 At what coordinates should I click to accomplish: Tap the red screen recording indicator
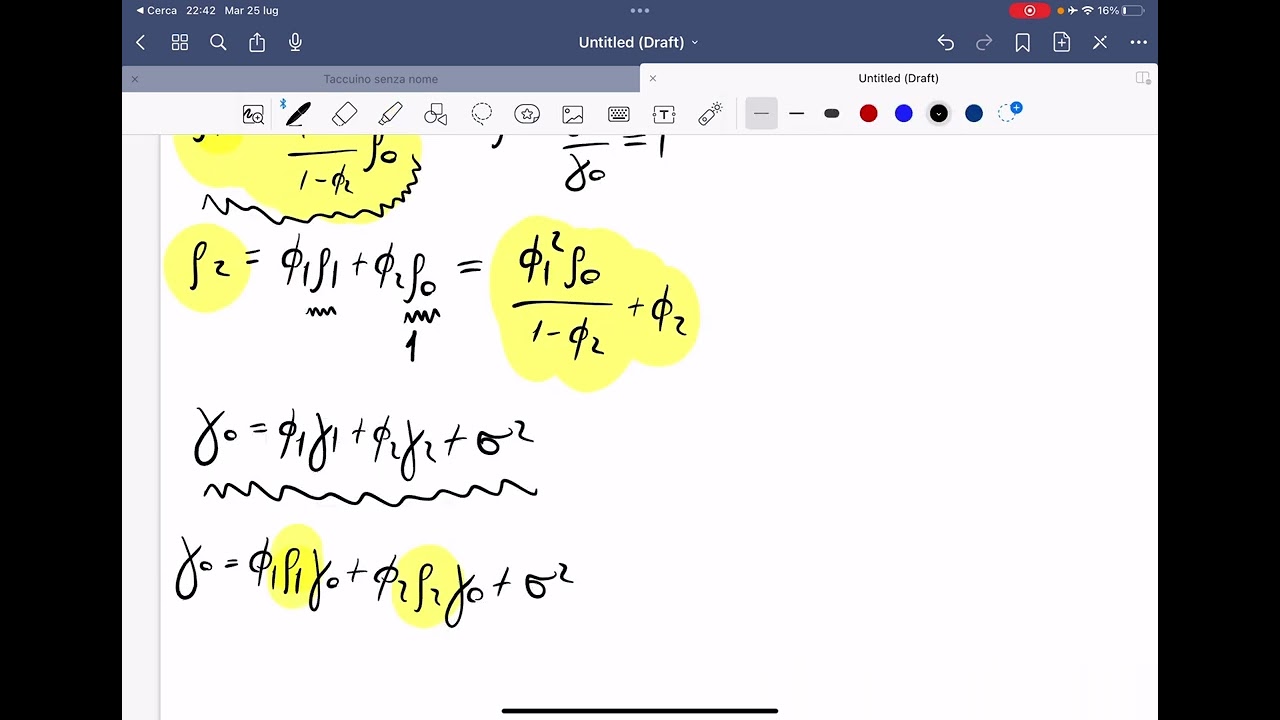[x=1030, y=10]
